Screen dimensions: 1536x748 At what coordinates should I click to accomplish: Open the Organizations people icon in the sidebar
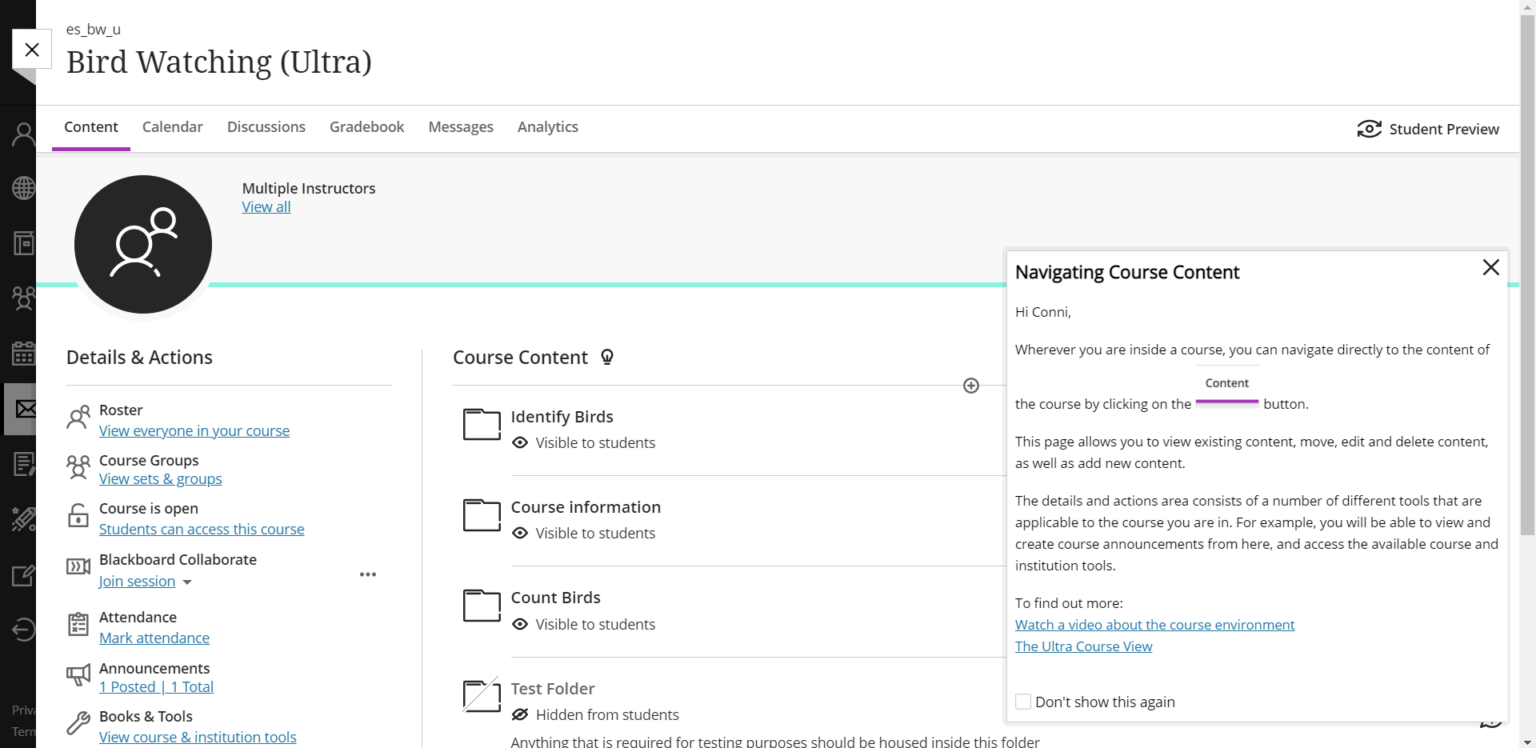[x=23, y=297]
